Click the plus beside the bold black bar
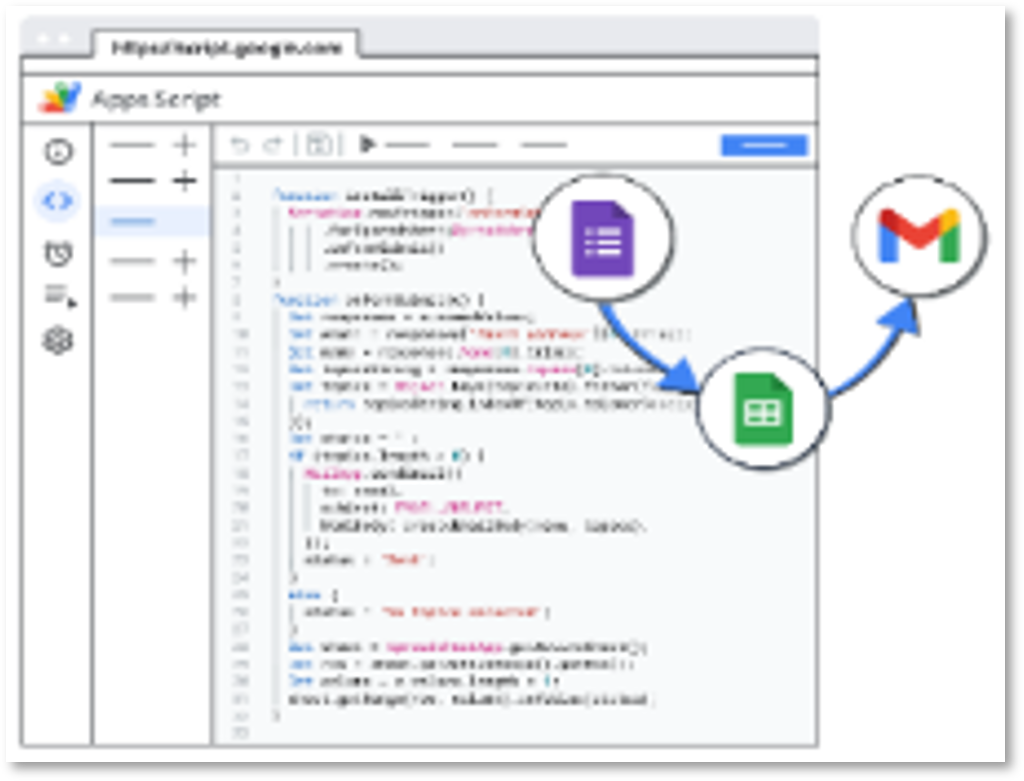This screenshot has width=1024, height=781. click(185, 181)
